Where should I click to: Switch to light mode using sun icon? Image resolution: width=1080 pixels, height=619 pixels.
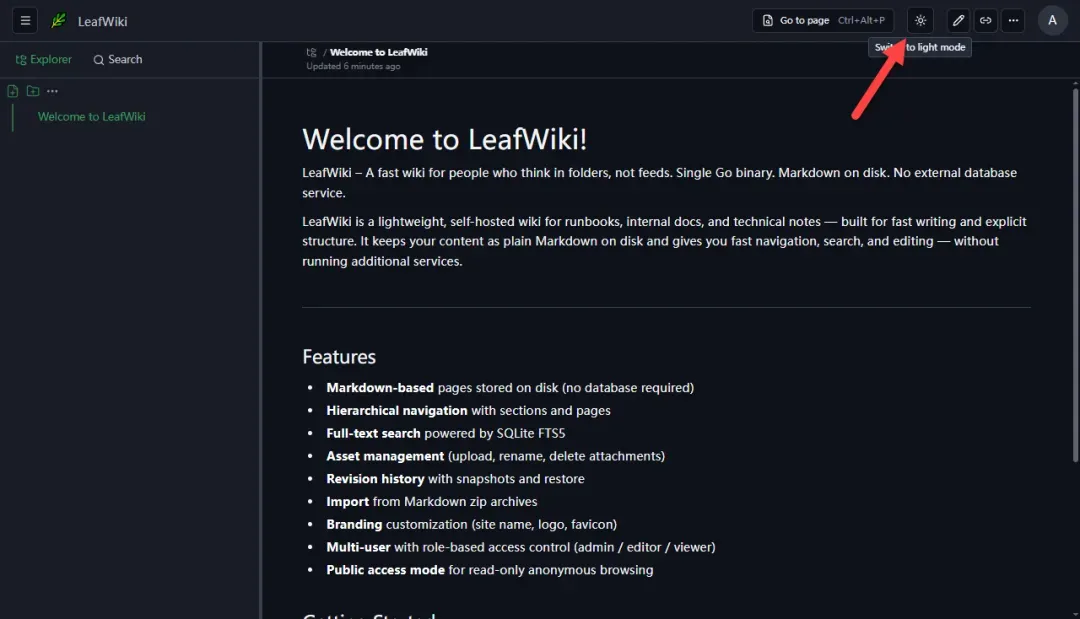[920, 21]
